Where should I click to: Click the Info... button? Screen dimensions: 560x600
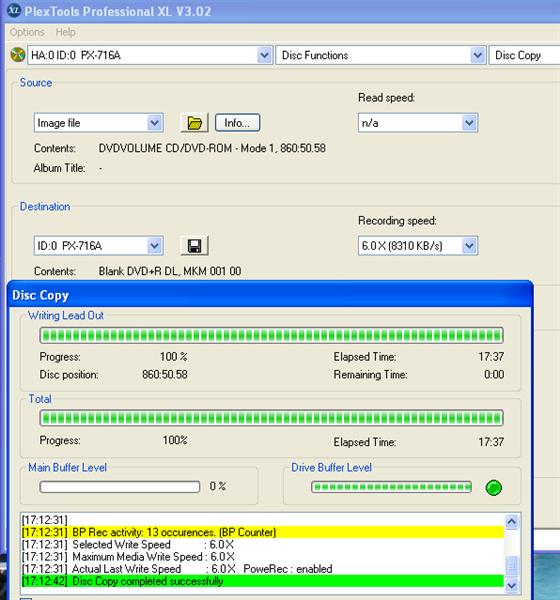point(237,123)
